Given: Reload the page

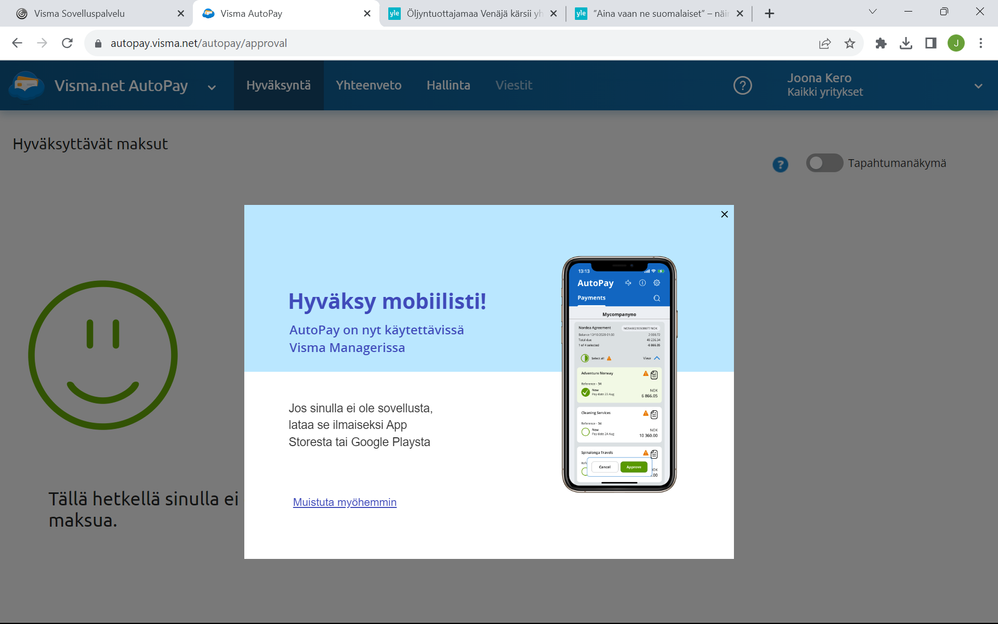Looking at the screenshot, I should coord(67,43).
